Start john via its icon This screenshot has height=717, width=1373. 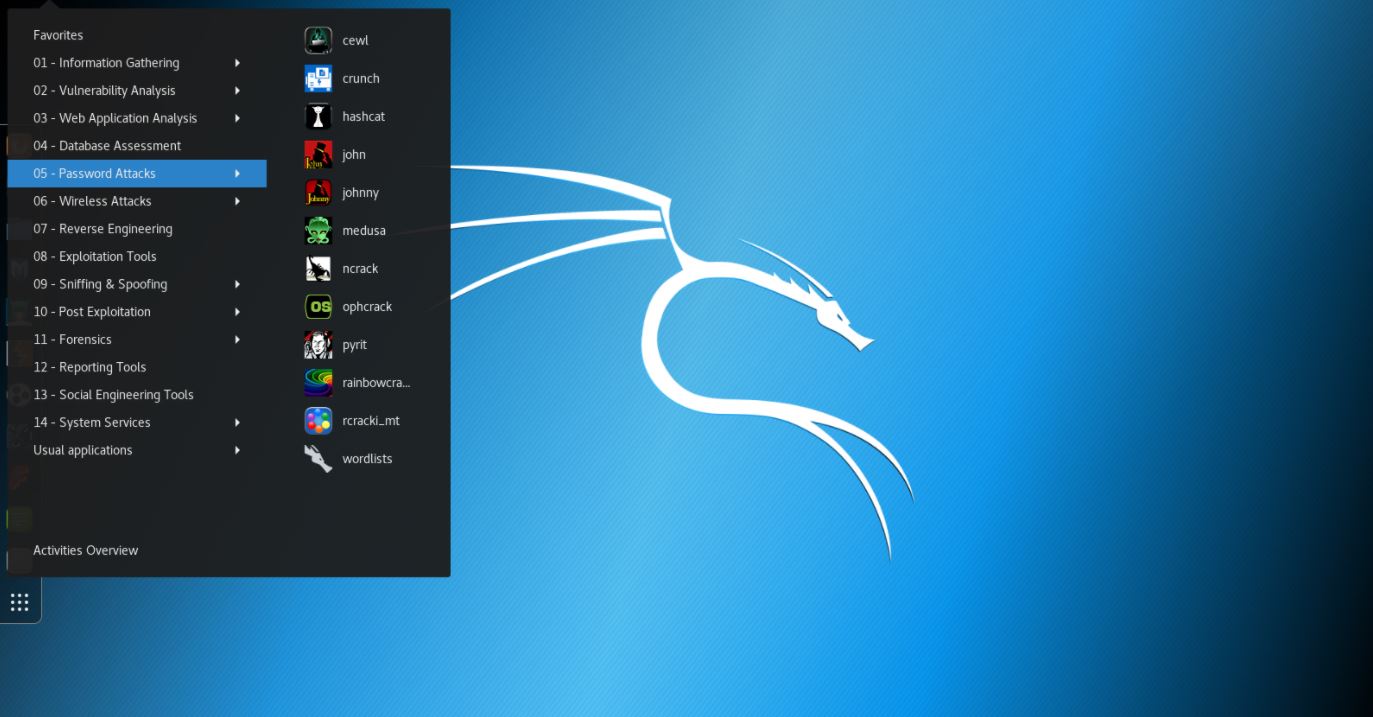(x=318, y=155)
